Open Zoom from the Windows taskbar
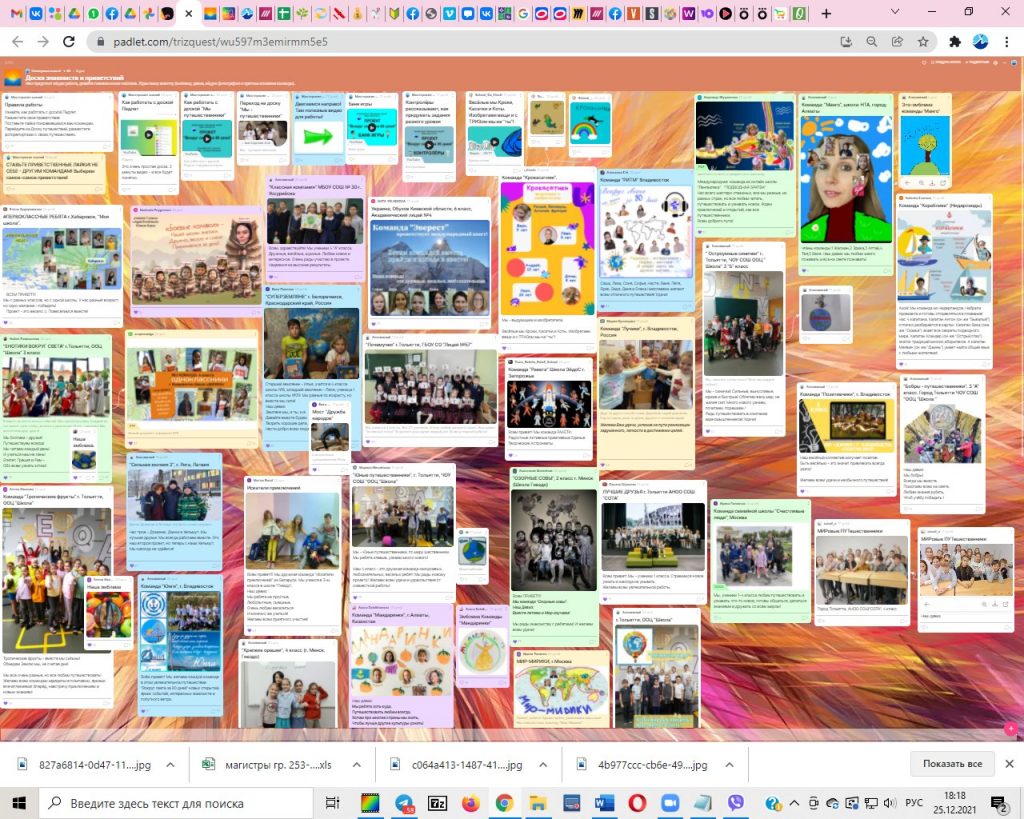The image size is (1024, 819). coord(670,803)
